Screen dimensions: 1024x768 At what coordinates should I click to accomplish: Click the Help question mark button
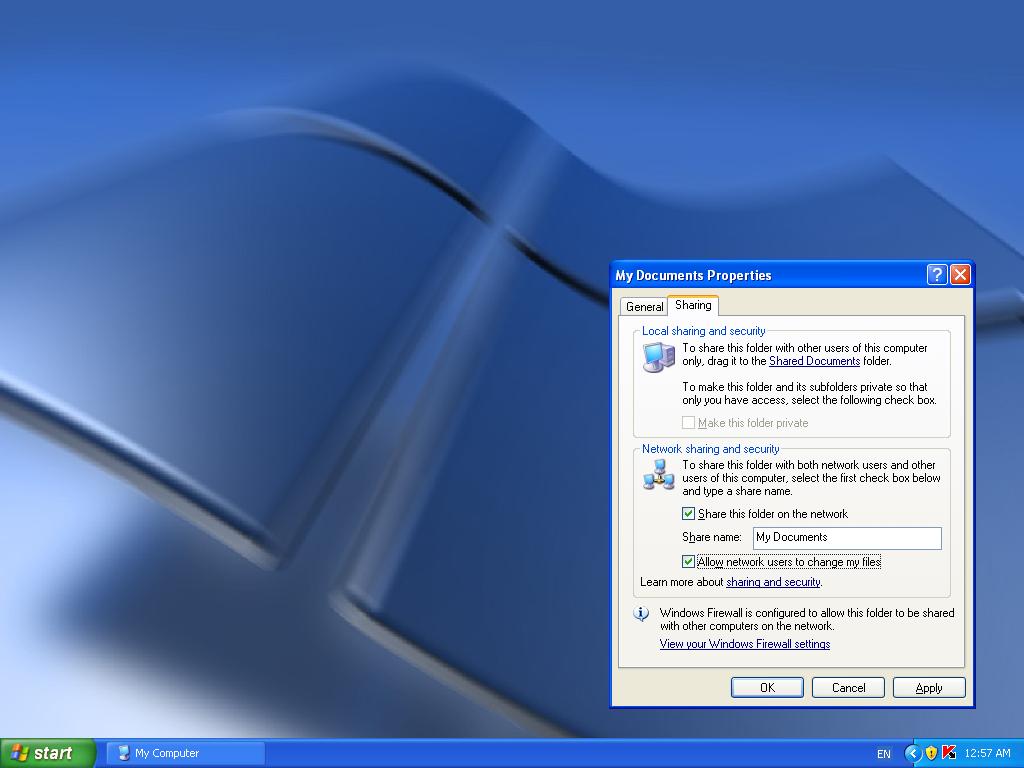(x=937, y=275)
